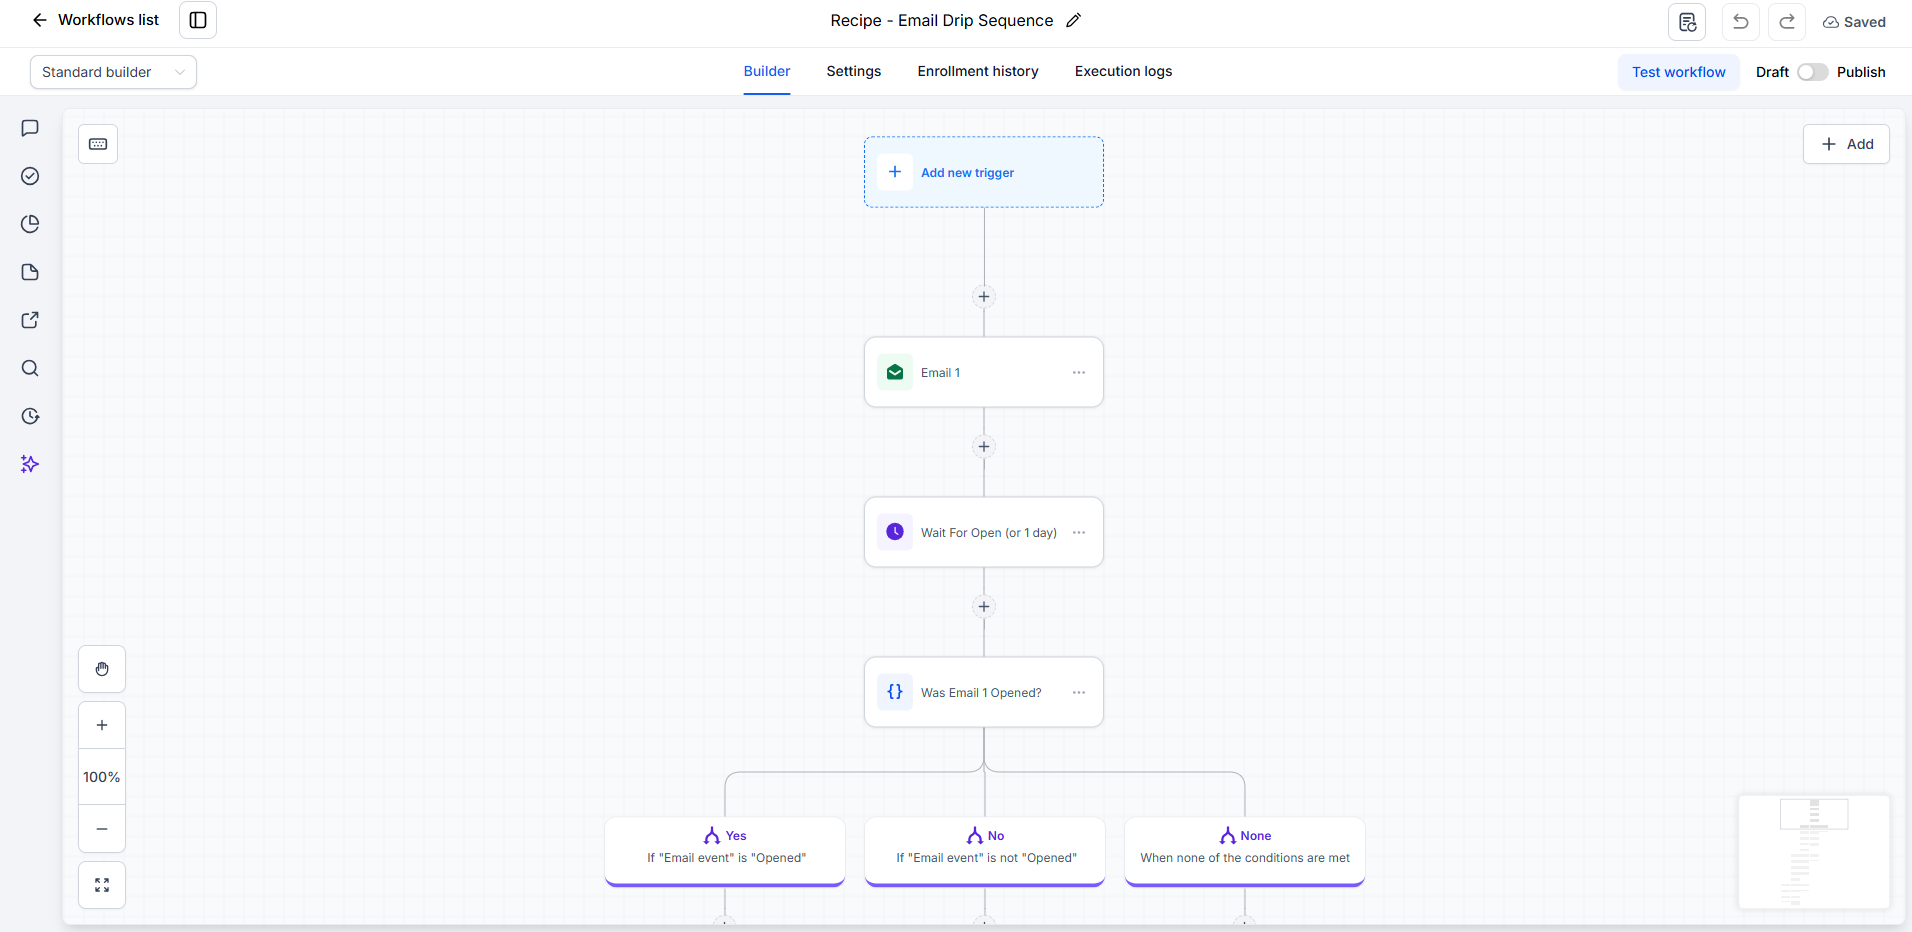Edit workflow name with pencil icon
The image size is (1912, 932).
point(1074,20)
